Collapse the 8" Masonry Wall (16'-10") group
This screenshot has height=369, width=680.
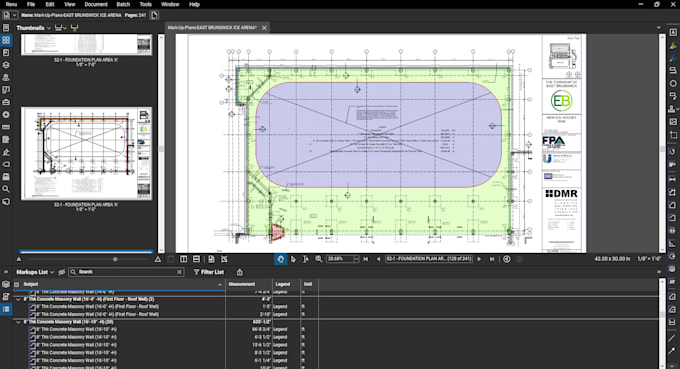18,322
